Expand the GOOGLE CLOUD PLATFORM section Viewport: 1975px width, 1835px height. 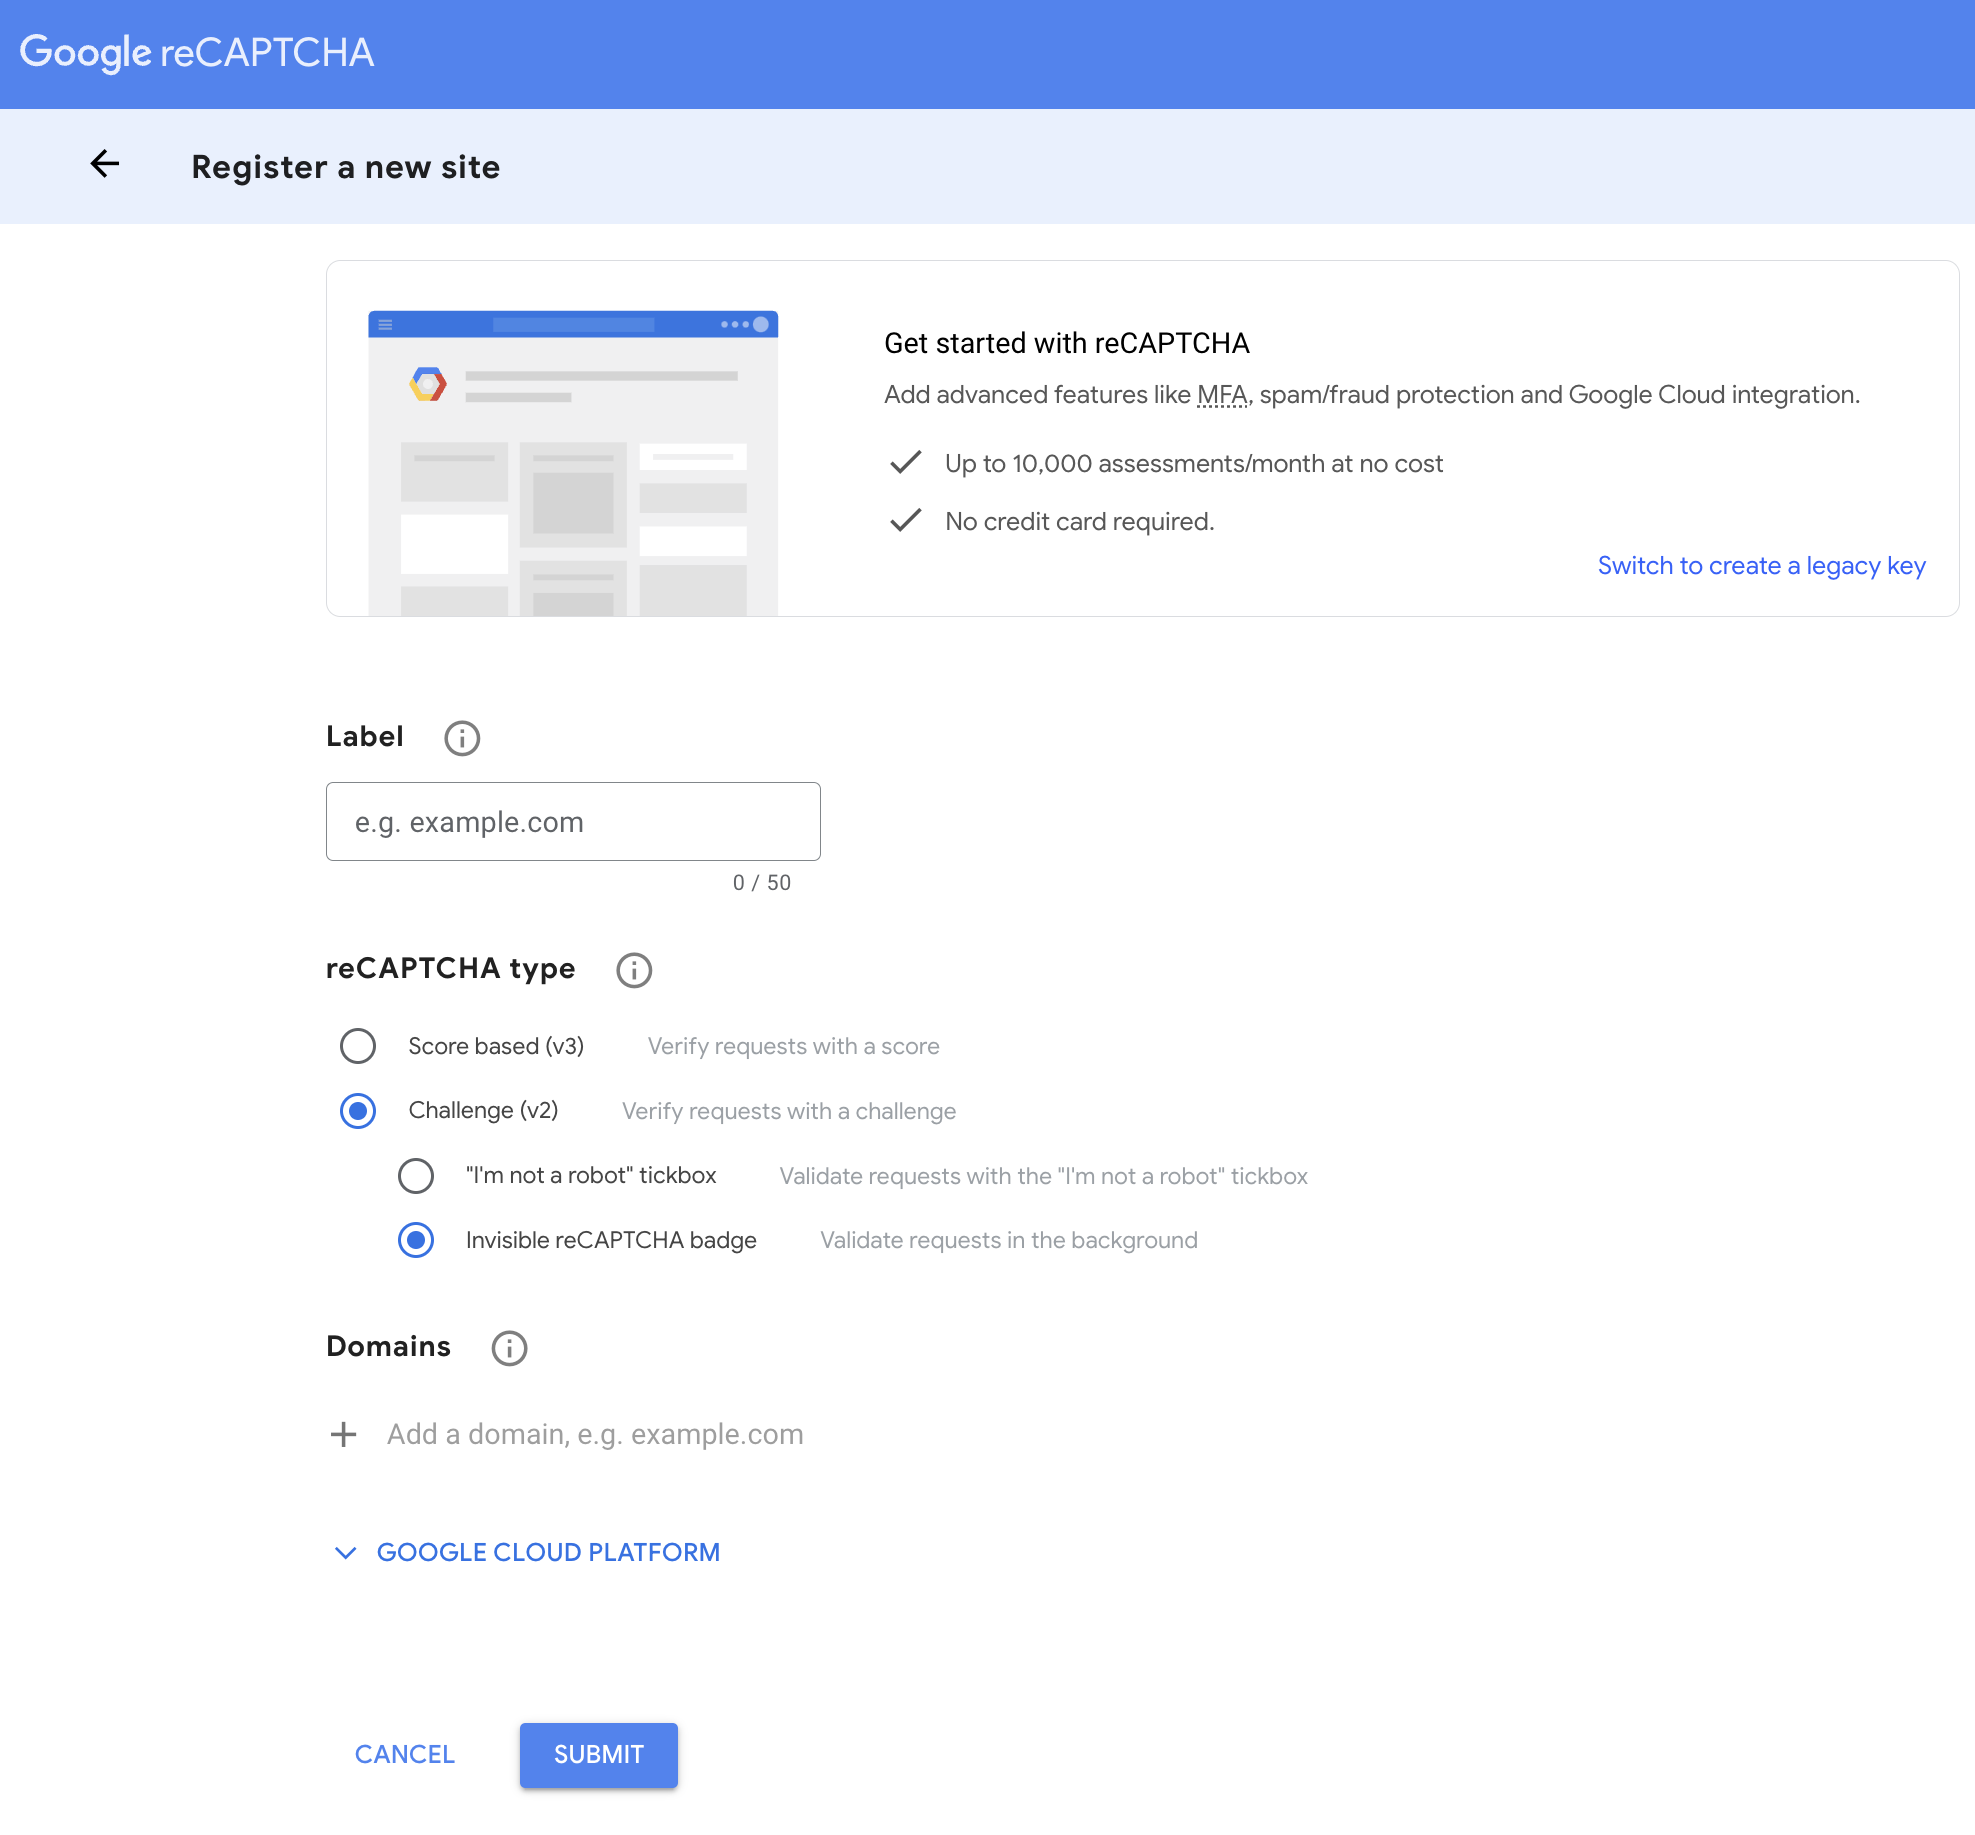(547, 1552)
